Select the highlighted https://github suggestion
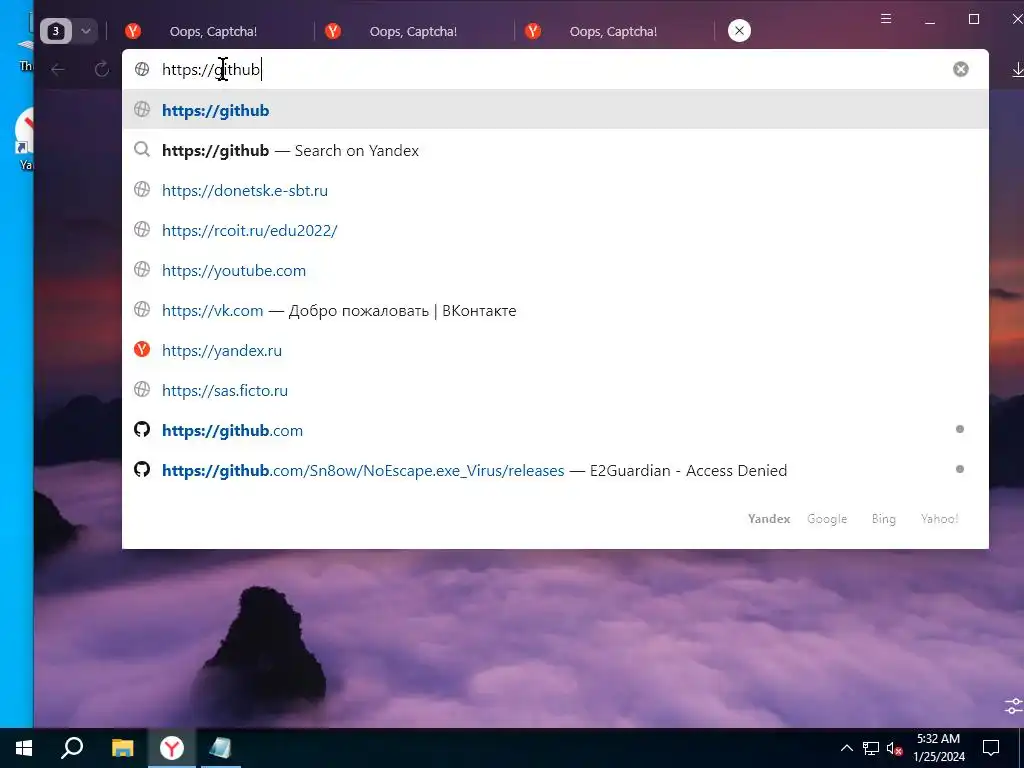 [555, 110]
